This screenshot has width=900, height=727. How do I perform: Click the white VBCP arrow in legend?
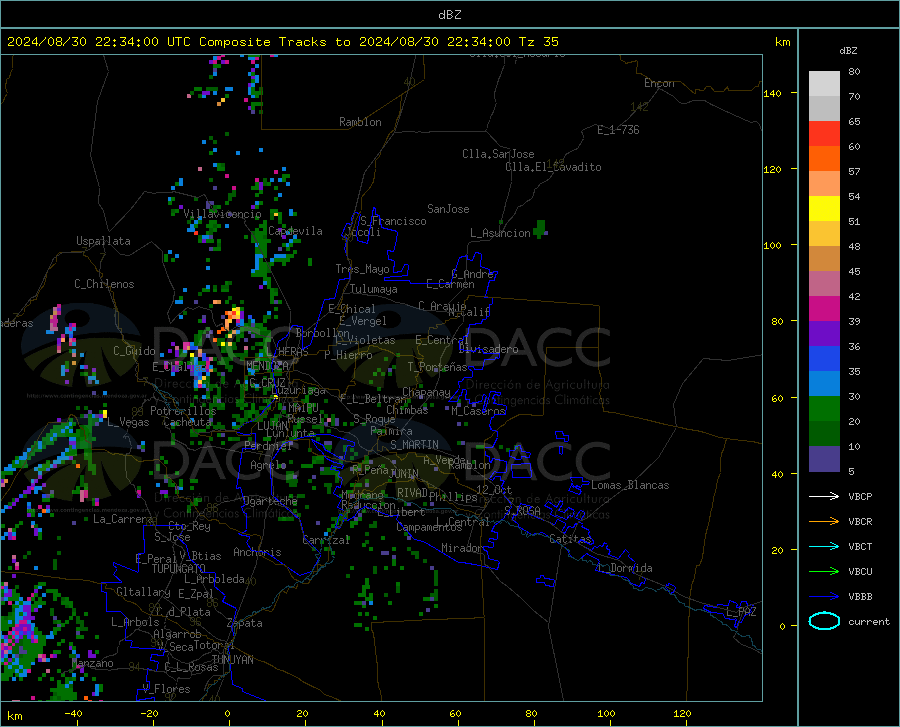[824, 496]
